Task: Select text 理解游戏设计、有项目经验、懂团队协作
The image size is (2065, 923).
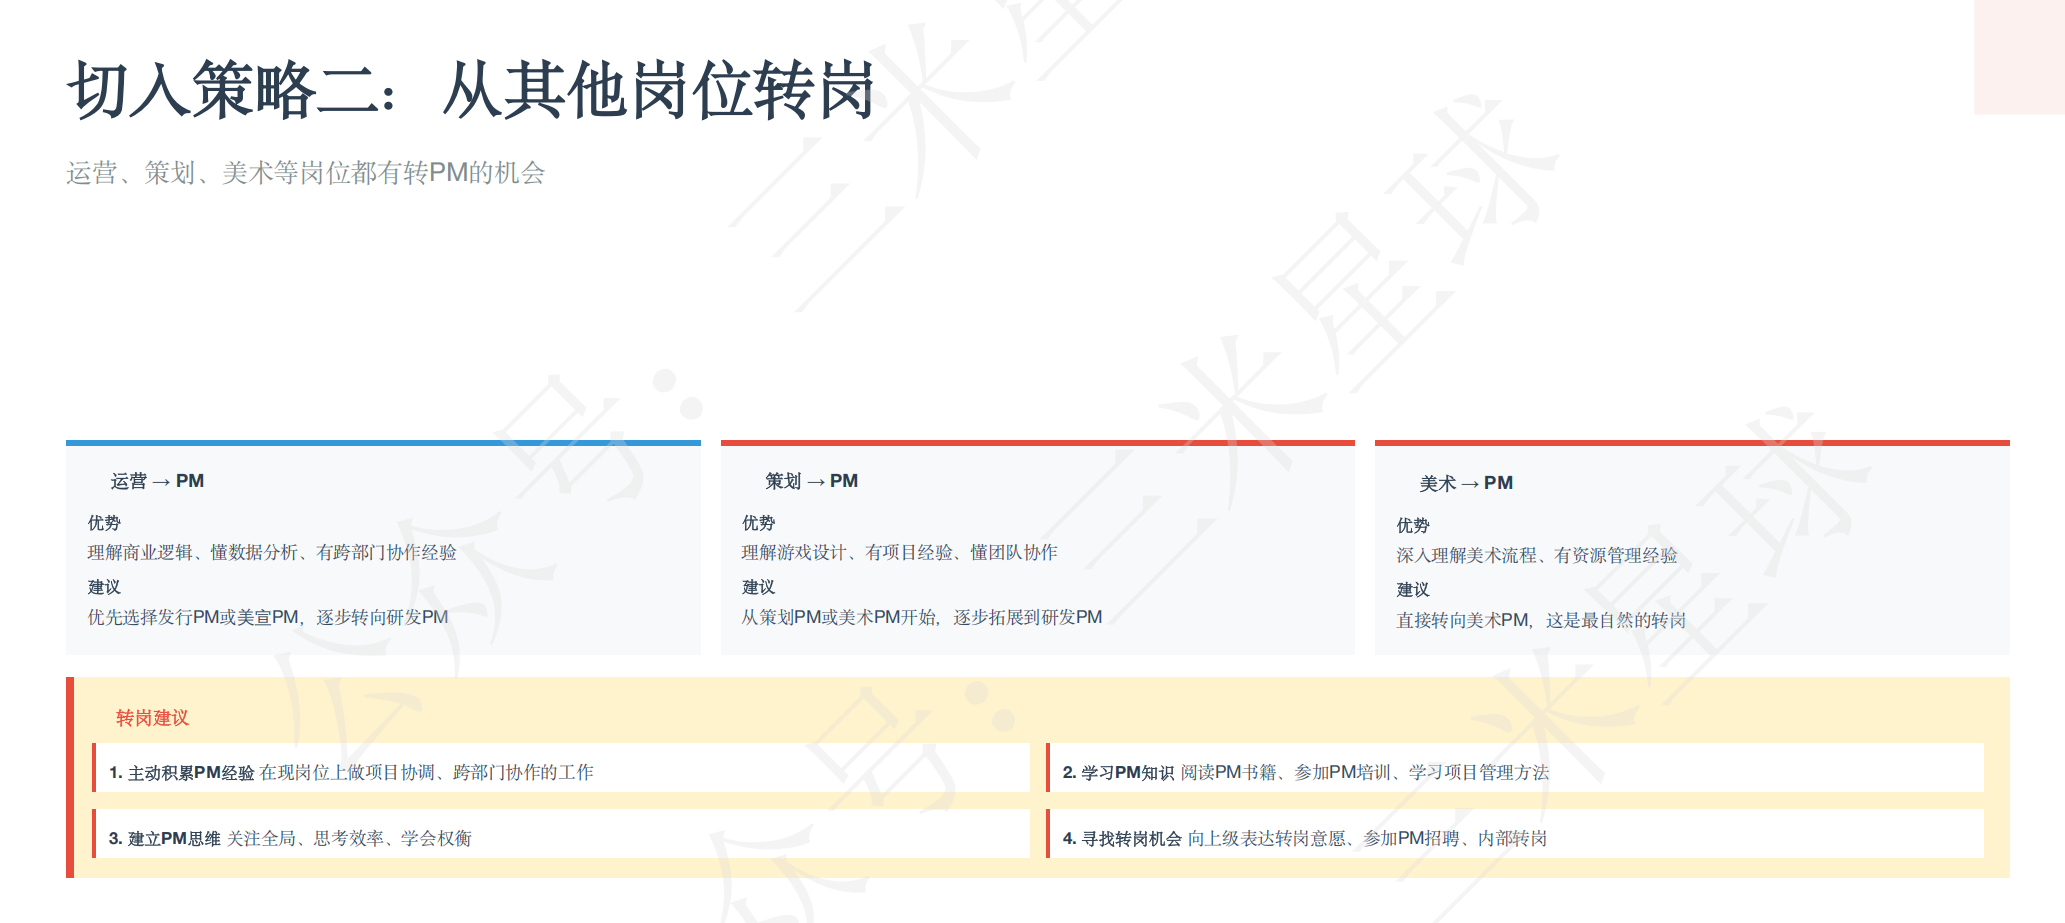Action: (x=899, y=552)
